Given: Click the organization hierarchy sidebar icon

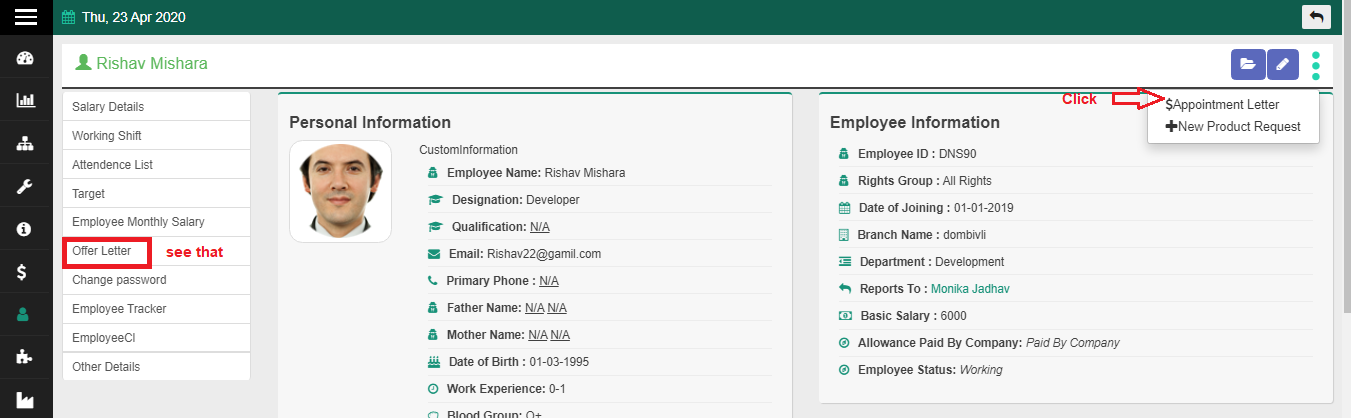Looking at the screenshot, I should click(x=26, y=143).
